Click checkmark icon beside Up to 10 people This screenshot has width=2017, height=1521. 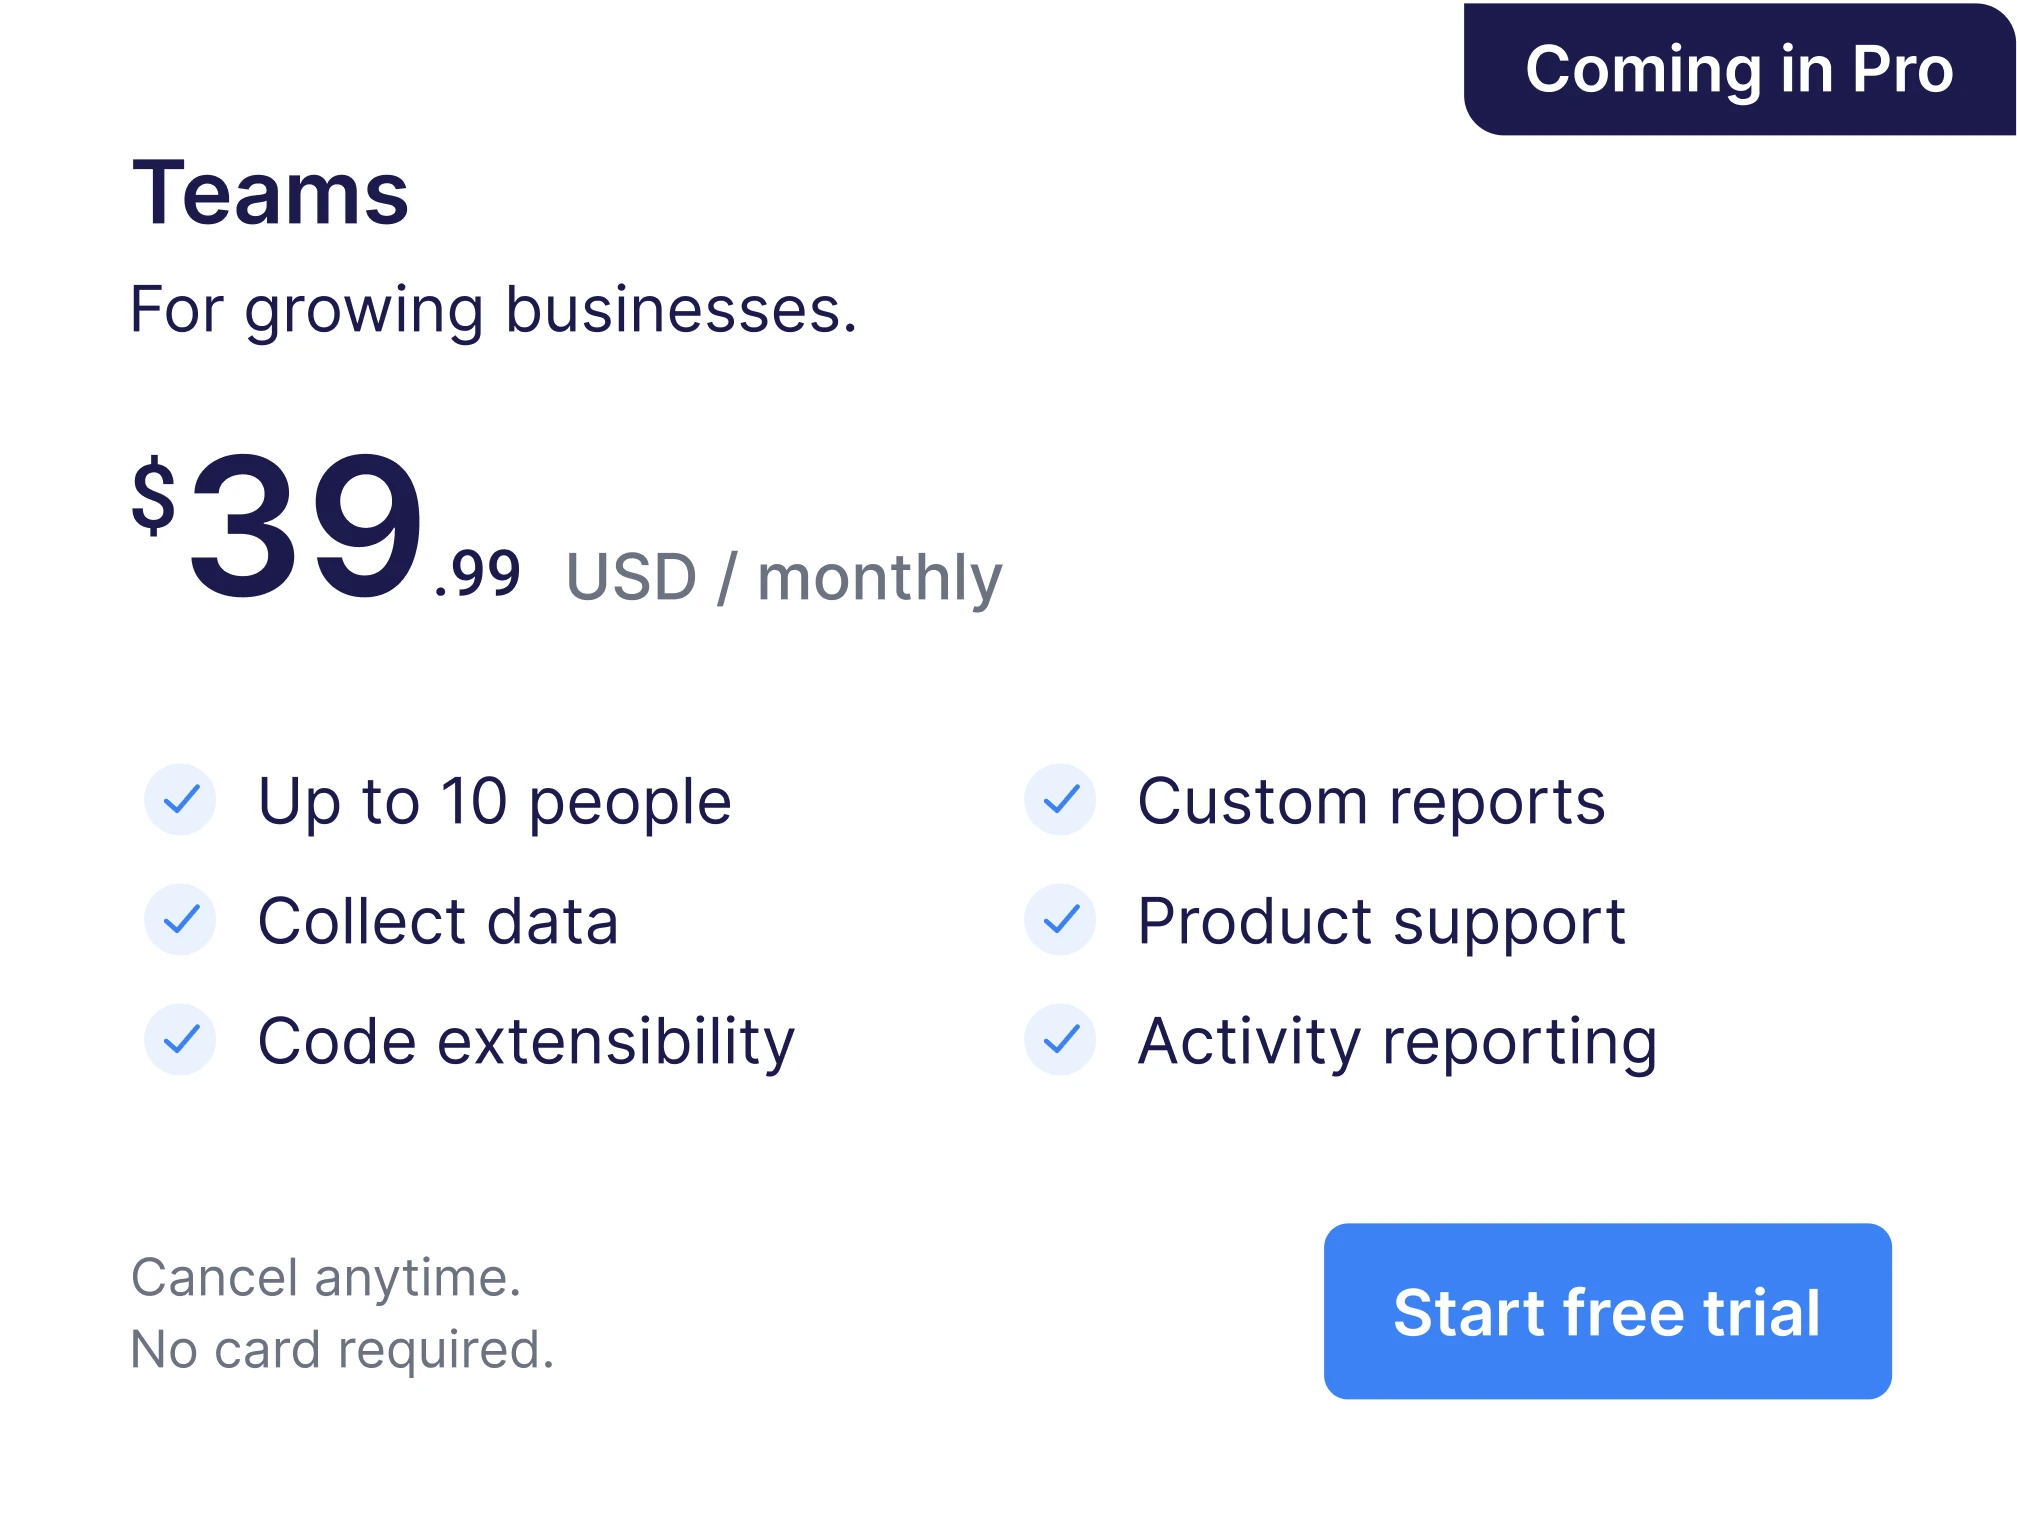pyautogui.click(x=180, y=799)
